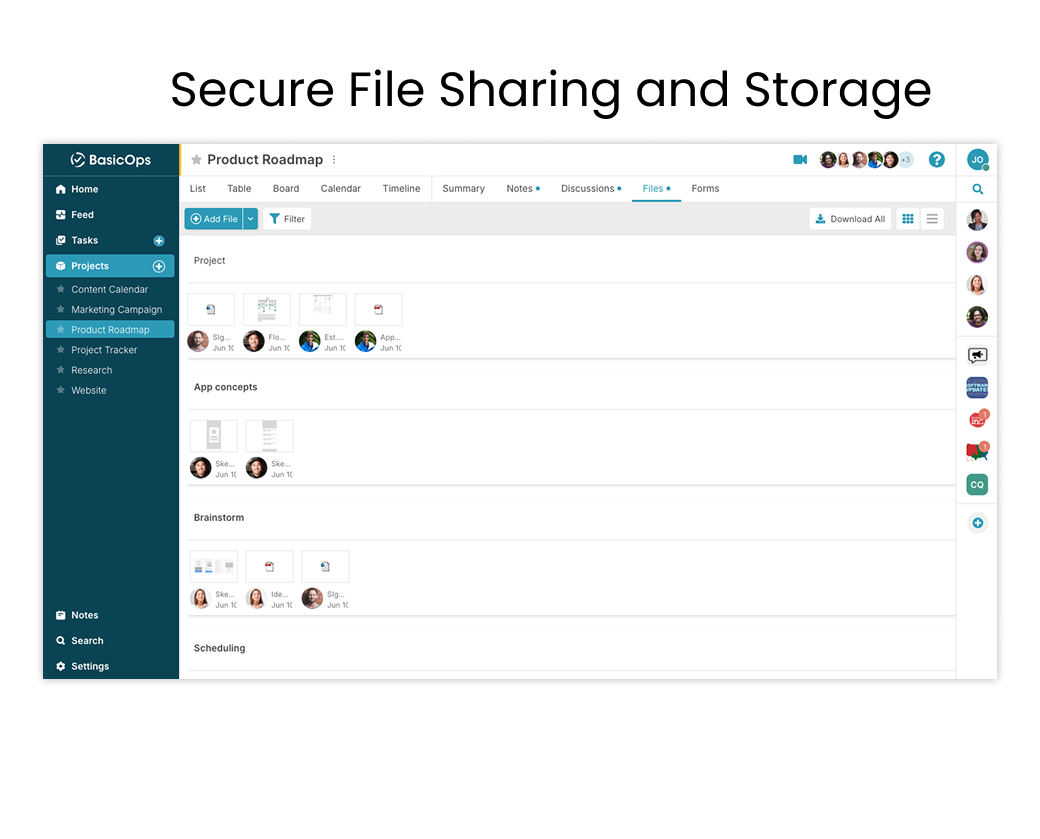Click the announcements megaphone icon in the sidebar

(x=977, y=354)
